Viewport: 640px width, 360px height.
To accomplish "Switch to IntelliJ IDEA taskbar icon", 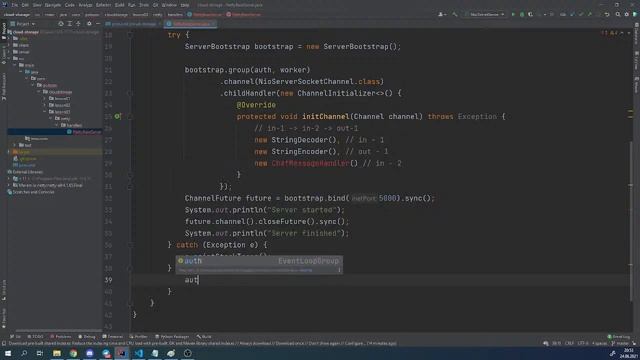I will 122,353.
